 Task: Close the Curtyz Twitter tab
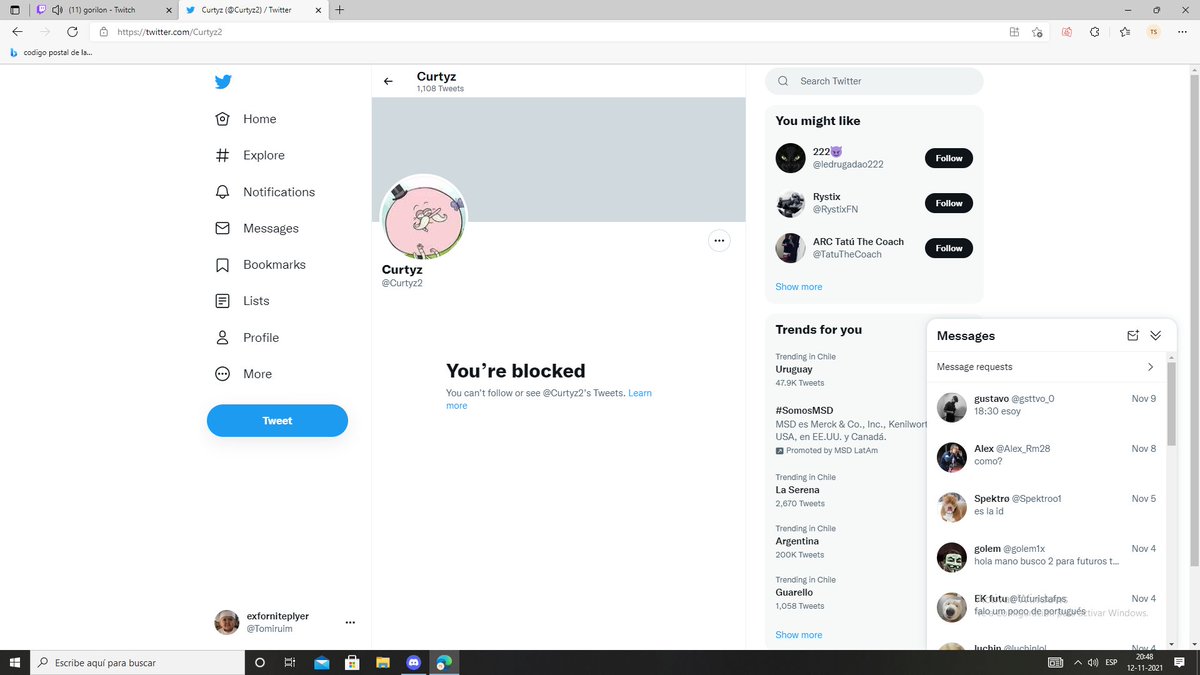pos(320,10)
